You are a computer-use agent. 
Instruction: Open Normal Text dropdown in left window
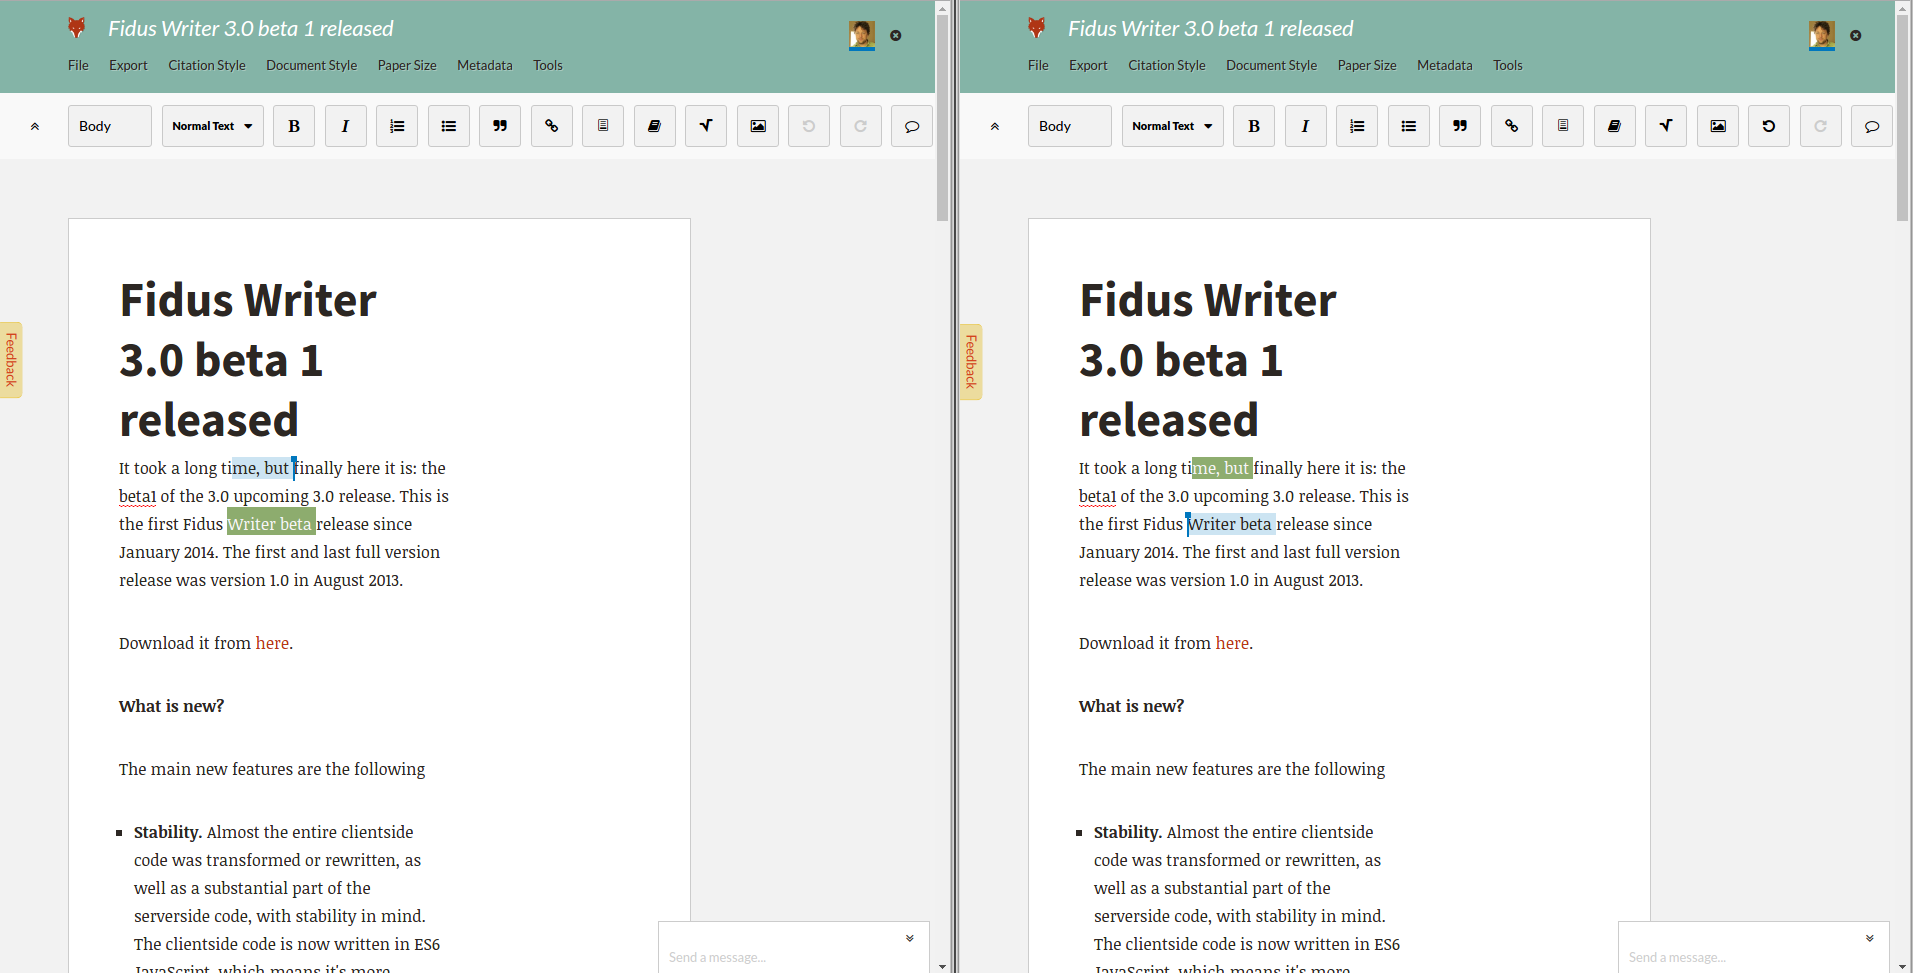pos(213,126)
